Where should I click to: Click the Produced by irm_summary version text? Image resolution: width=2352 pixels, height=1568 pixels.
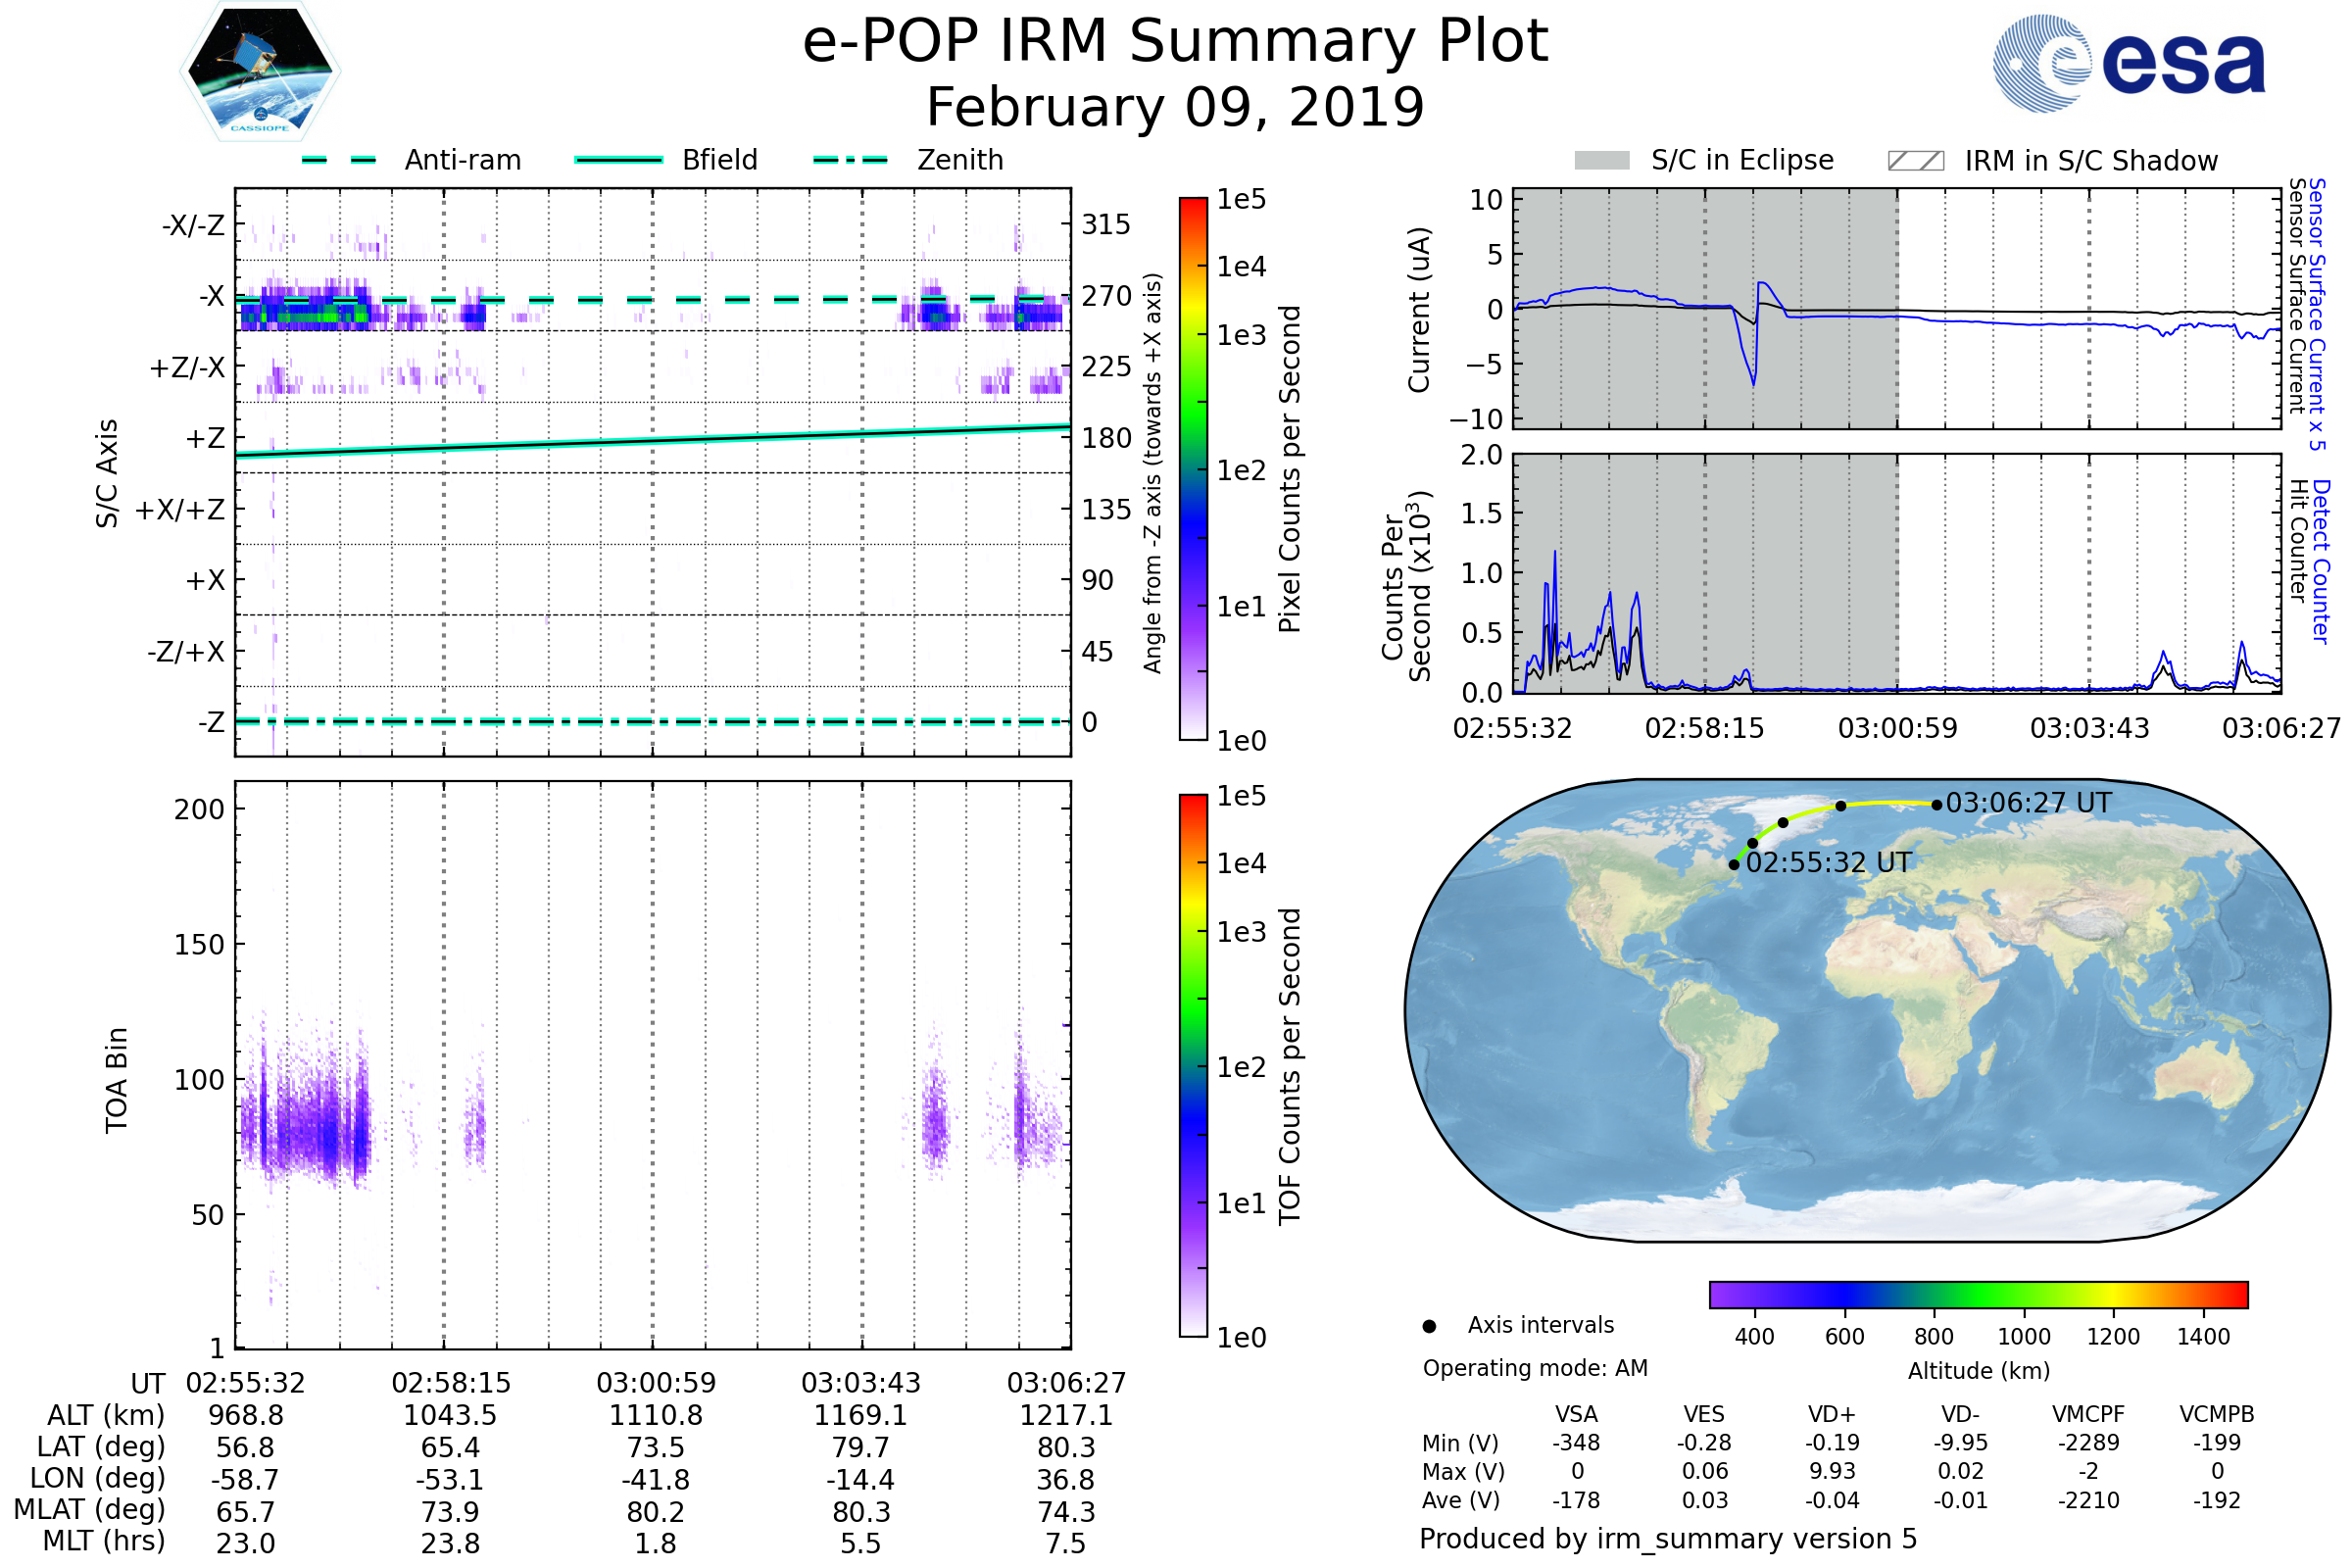pyautogui.click(x=1668, y=1539)
